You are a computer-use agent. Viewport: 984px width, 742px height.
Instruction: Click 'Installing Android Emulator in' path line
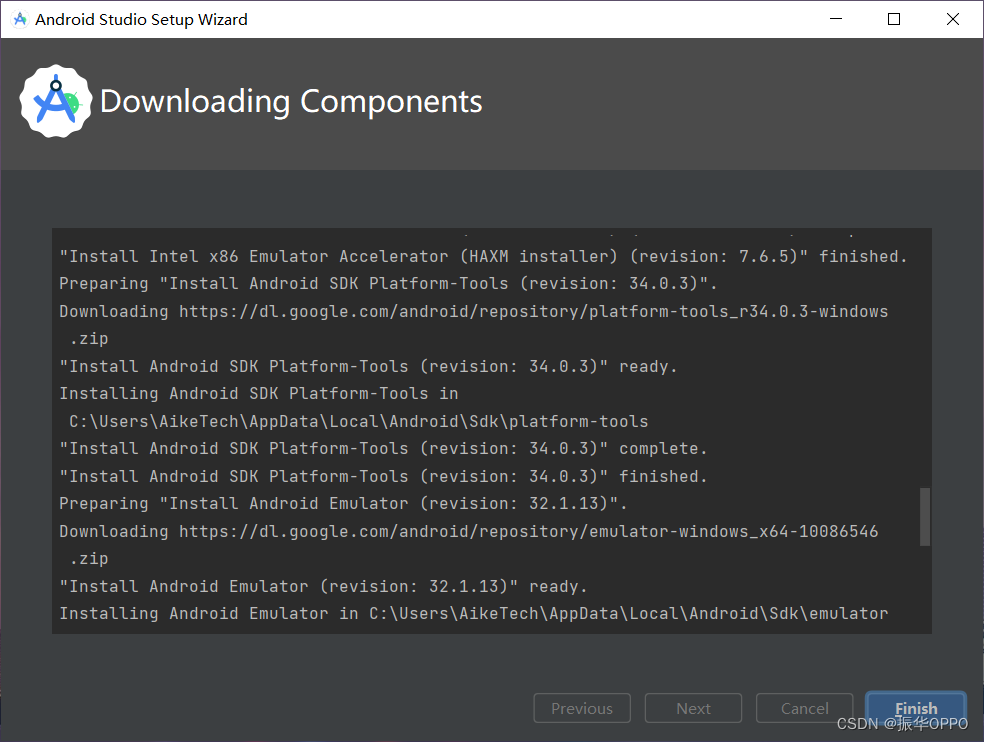click(x=474, y=613)
